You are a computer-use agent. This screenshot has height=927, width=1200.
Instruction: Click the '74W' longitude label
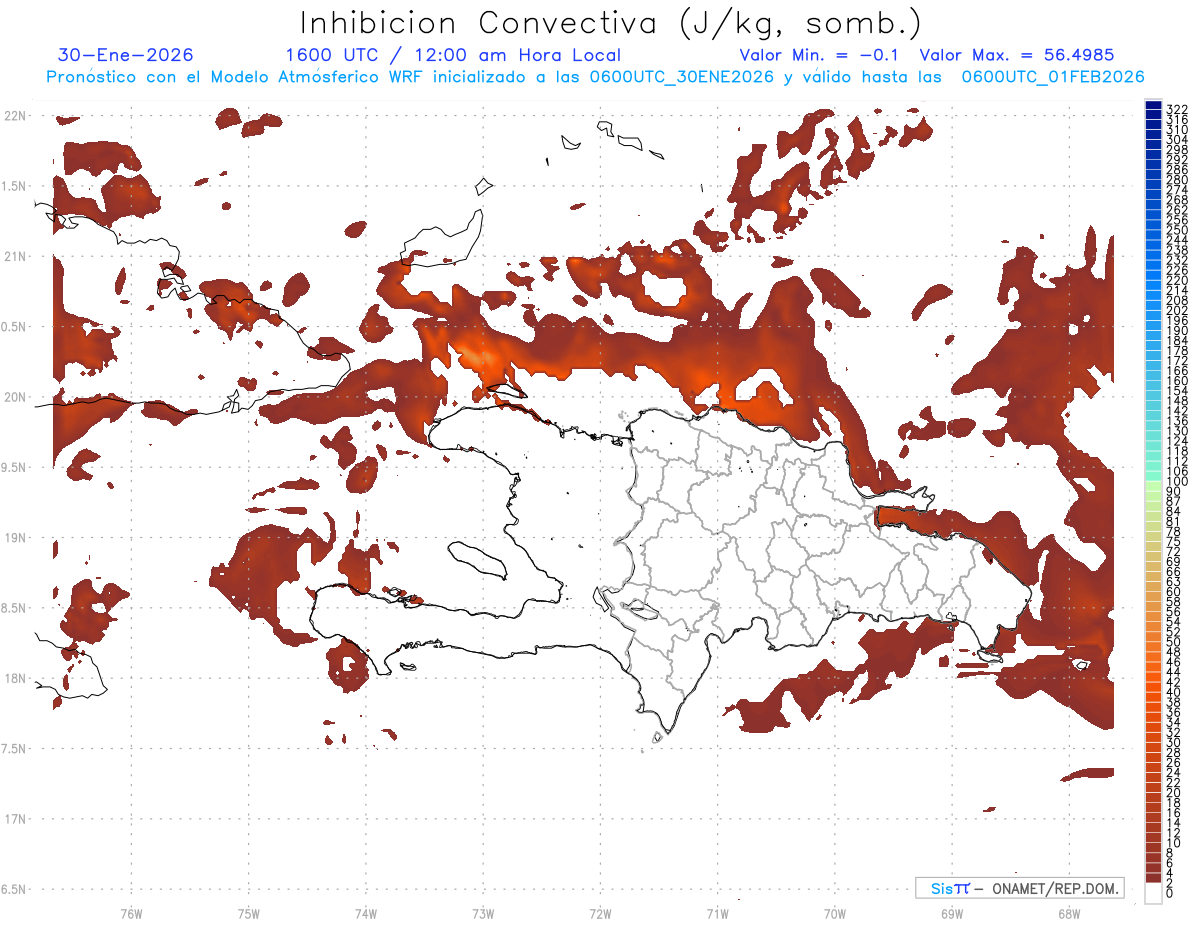[366, 913]
